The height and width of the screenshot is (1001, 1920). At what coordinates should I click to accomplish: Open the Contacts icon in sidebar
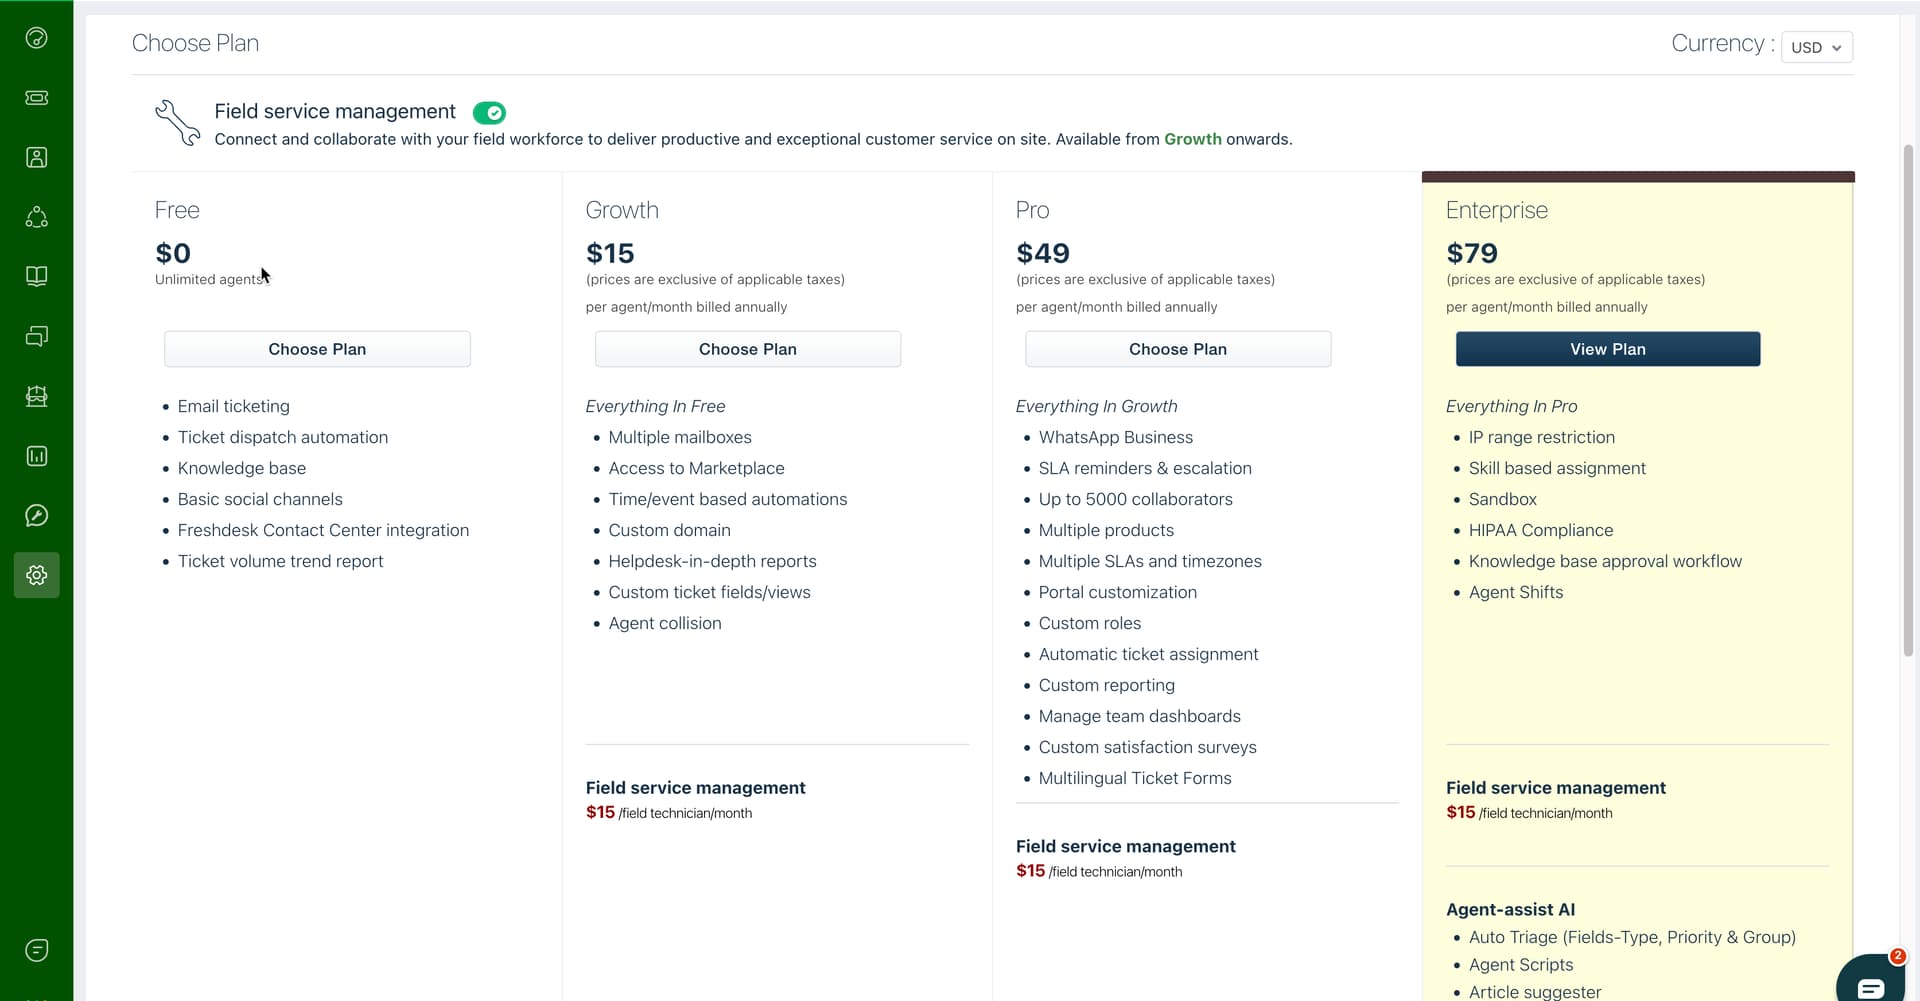(36, 157)
